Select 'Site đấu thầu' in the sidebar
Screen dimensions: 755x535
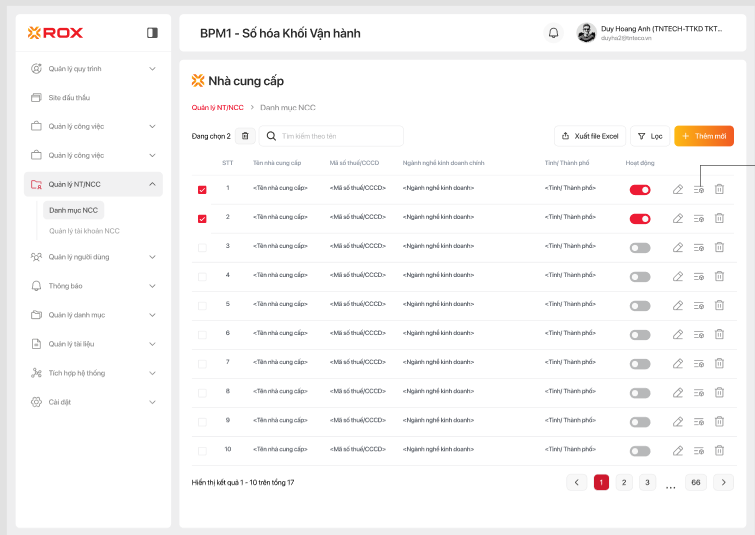point(69,98)
